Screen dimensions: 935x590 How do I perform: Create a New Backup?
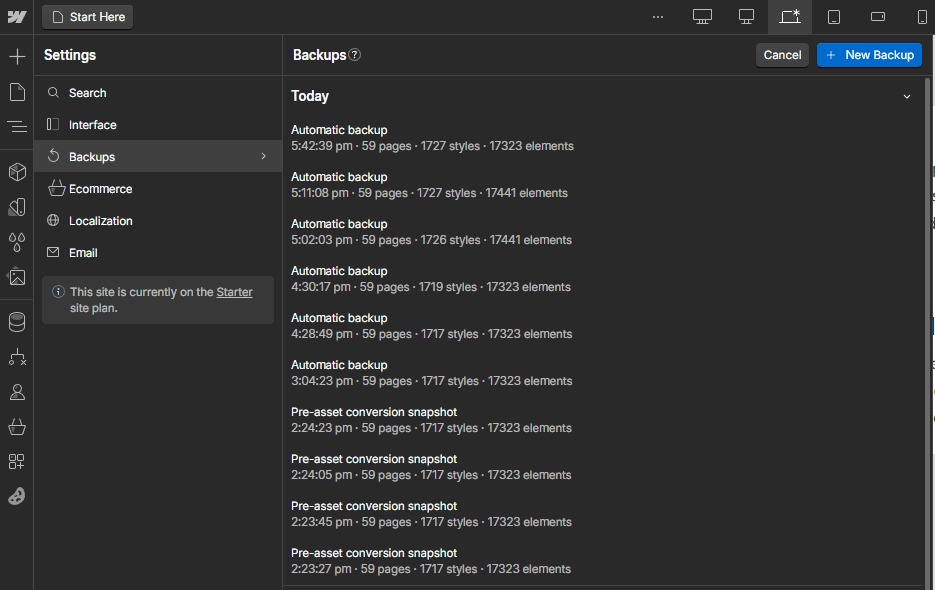(x=869, y=55)
